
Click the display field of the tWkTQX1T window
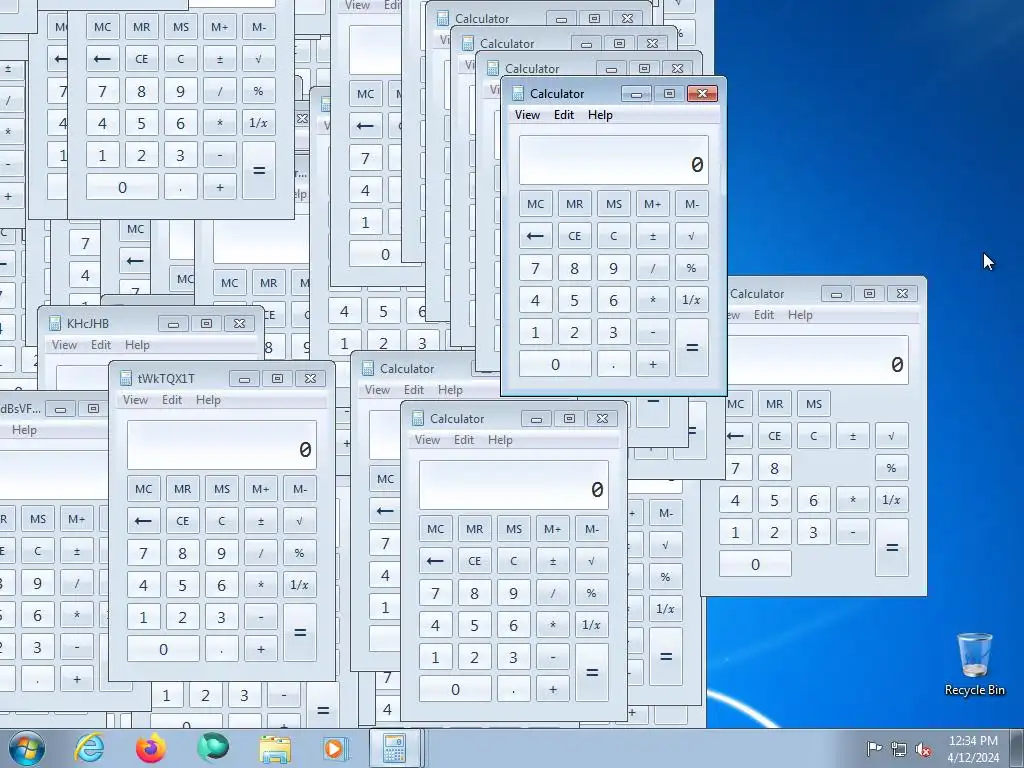pos(222,445)
